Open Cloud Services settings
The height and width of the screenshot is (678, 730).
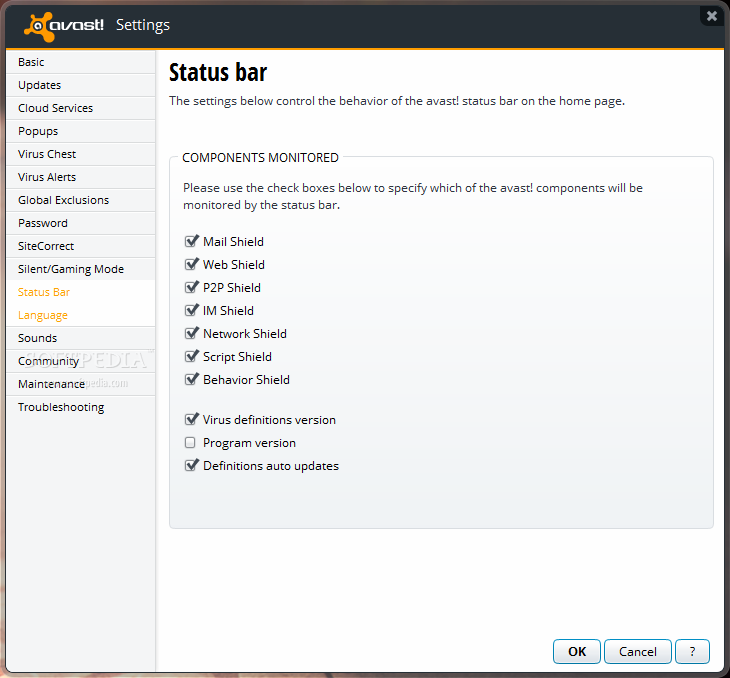click(x=81, y=108)
